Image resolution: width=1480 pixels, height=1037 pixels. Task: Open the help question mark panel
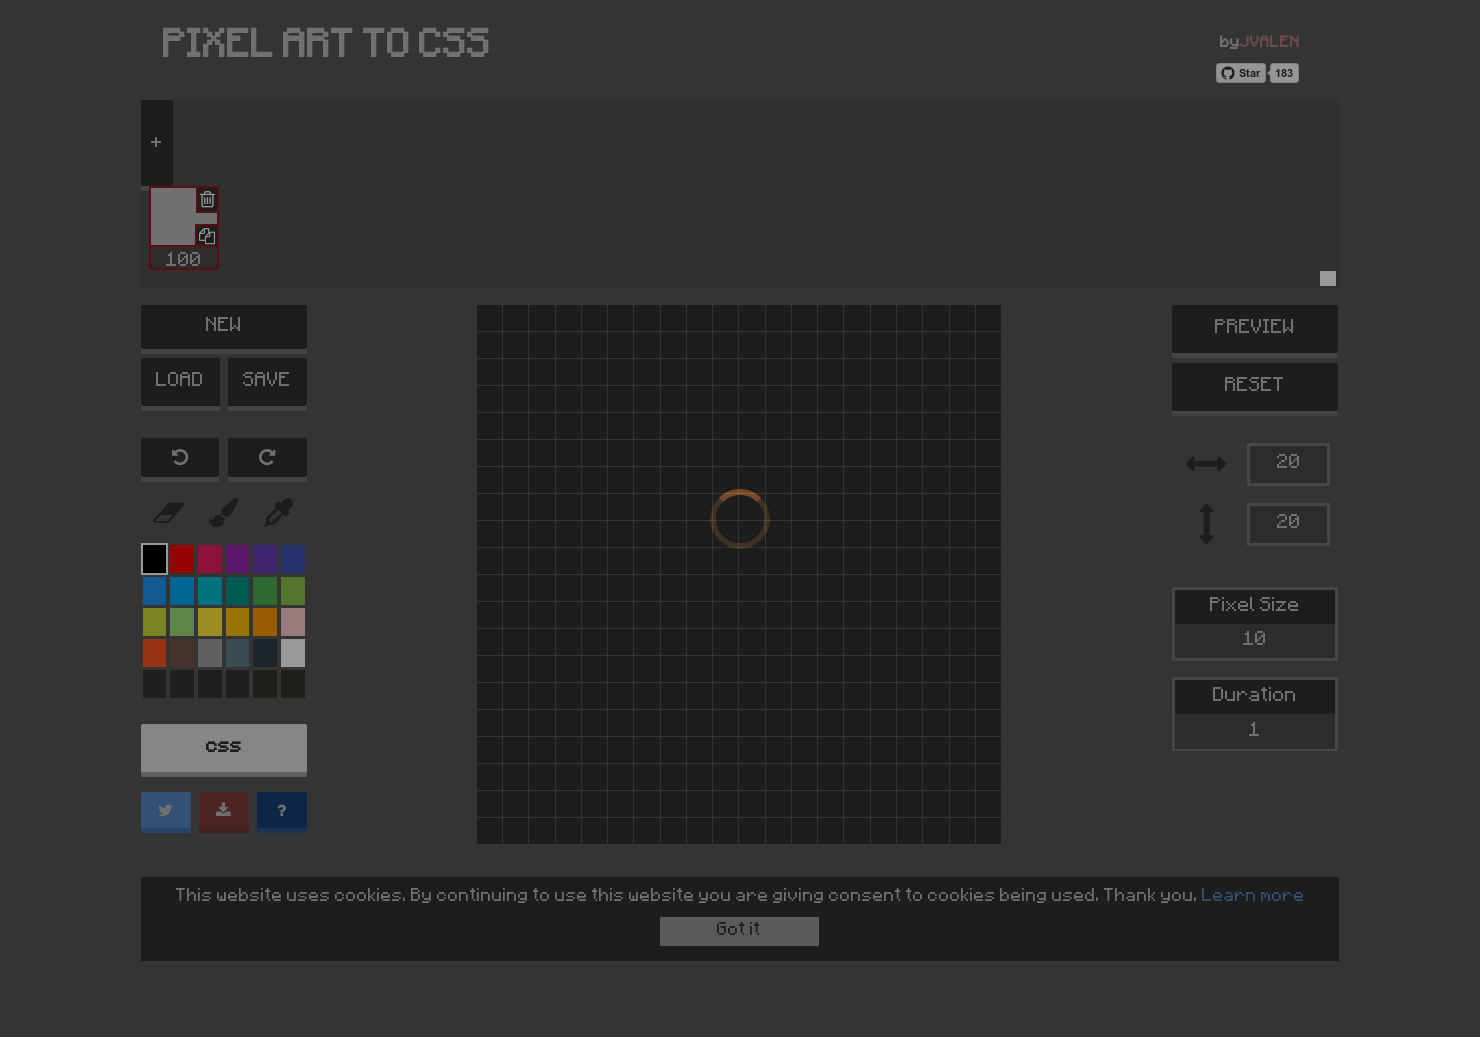(281, 812)
